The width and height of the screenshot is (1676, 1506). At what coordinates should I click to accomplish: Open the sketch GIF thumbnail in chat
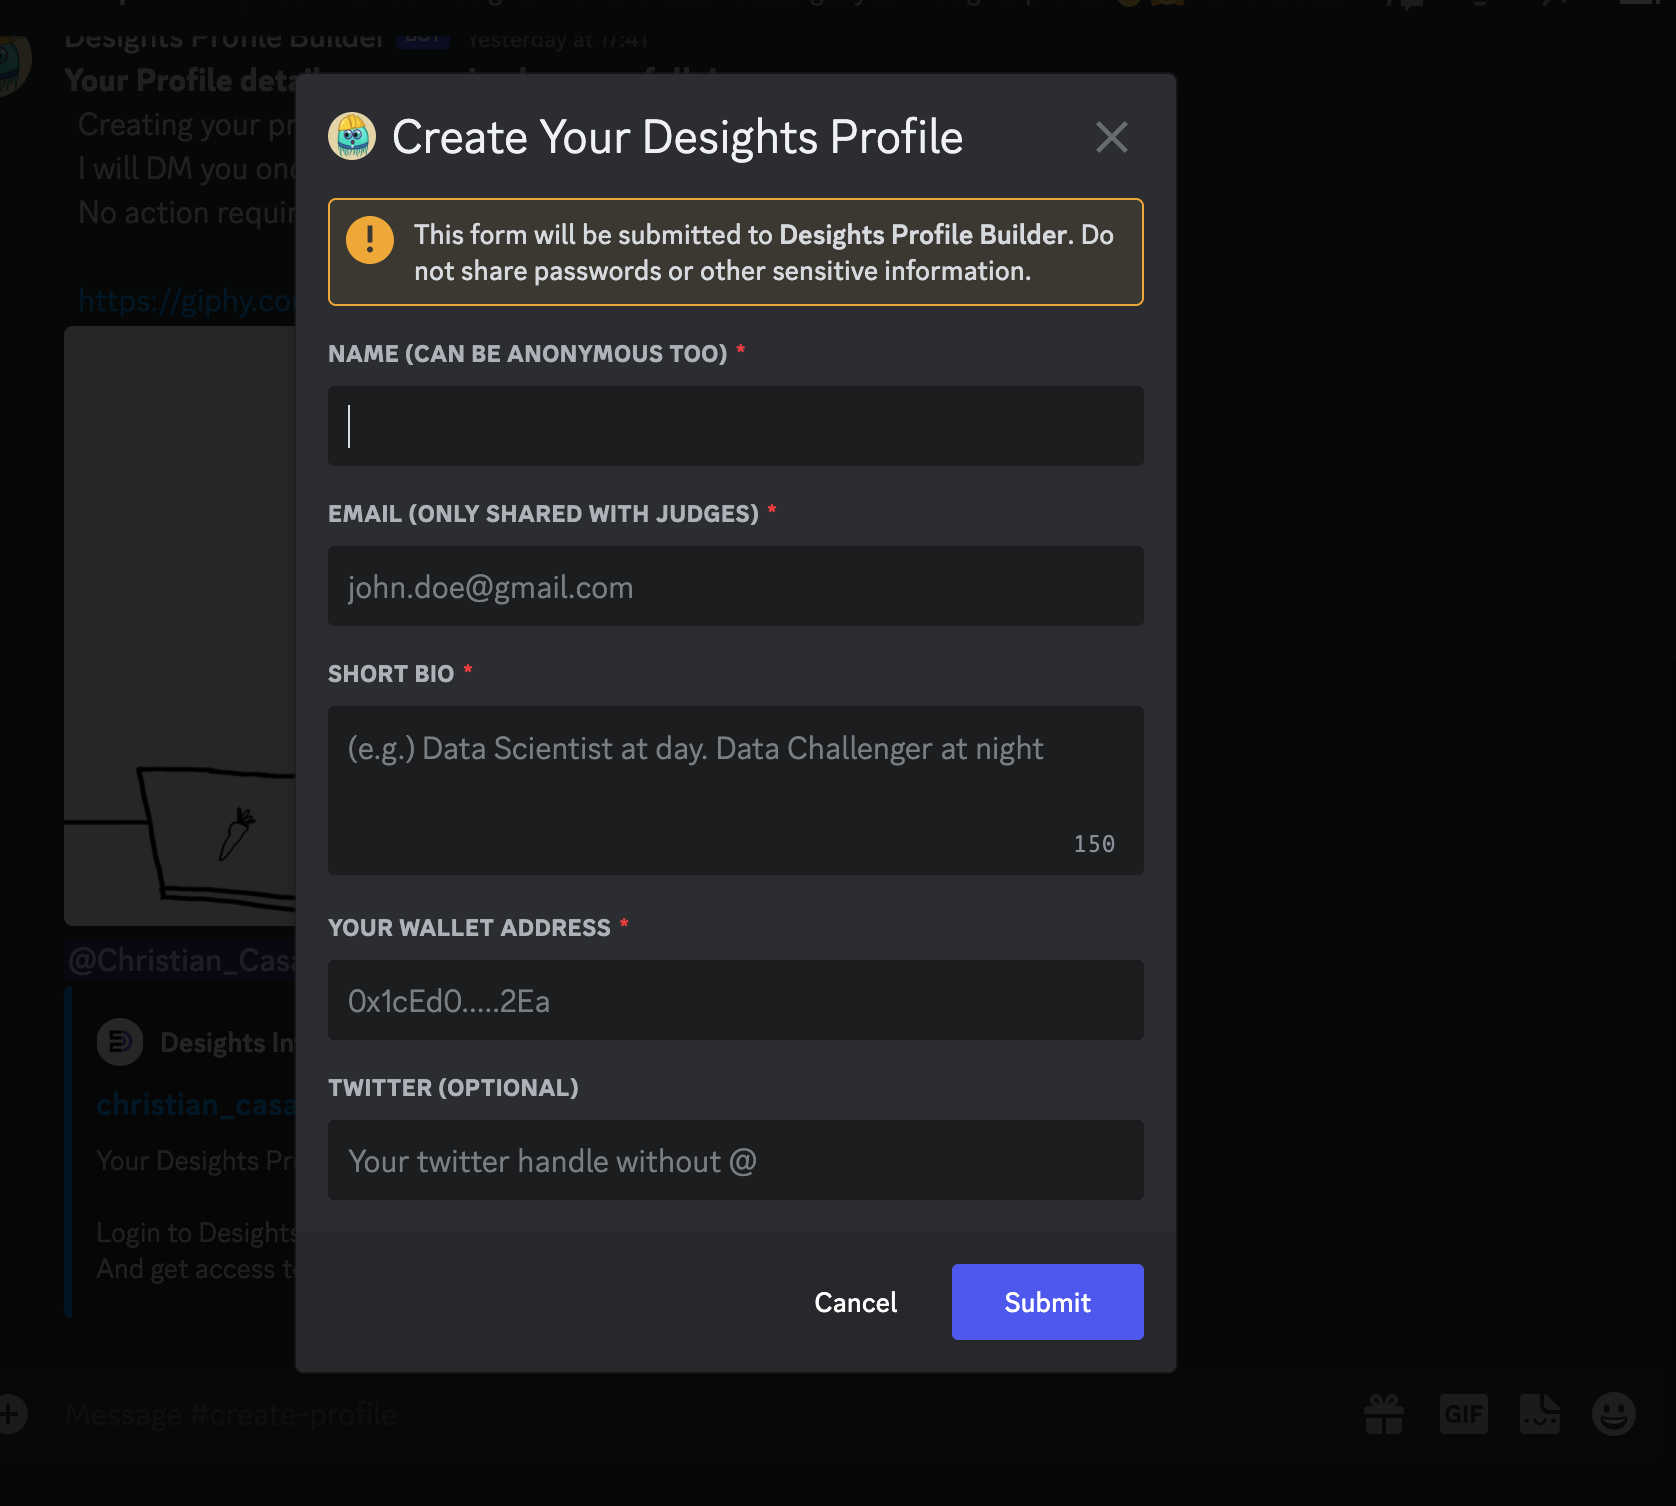point(180,625)
